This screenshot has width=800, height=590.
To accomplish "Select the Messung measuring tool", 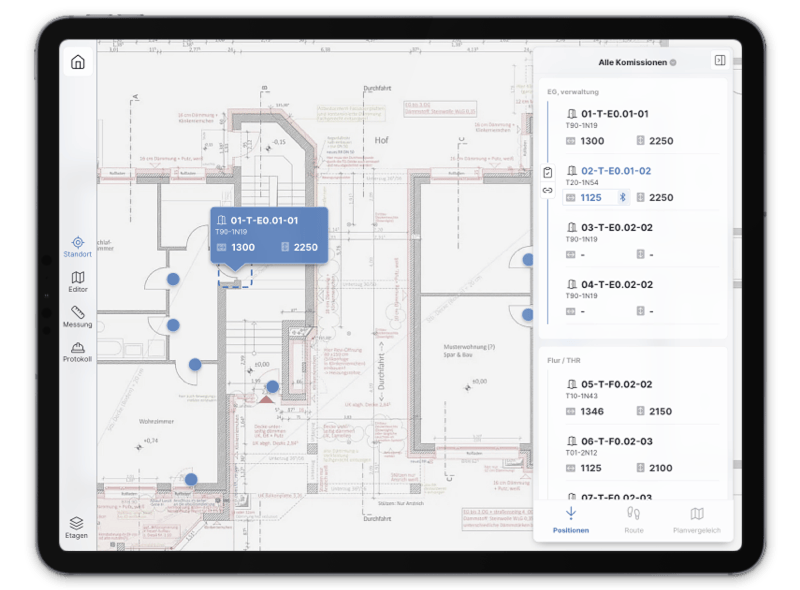I will (78, 317).
